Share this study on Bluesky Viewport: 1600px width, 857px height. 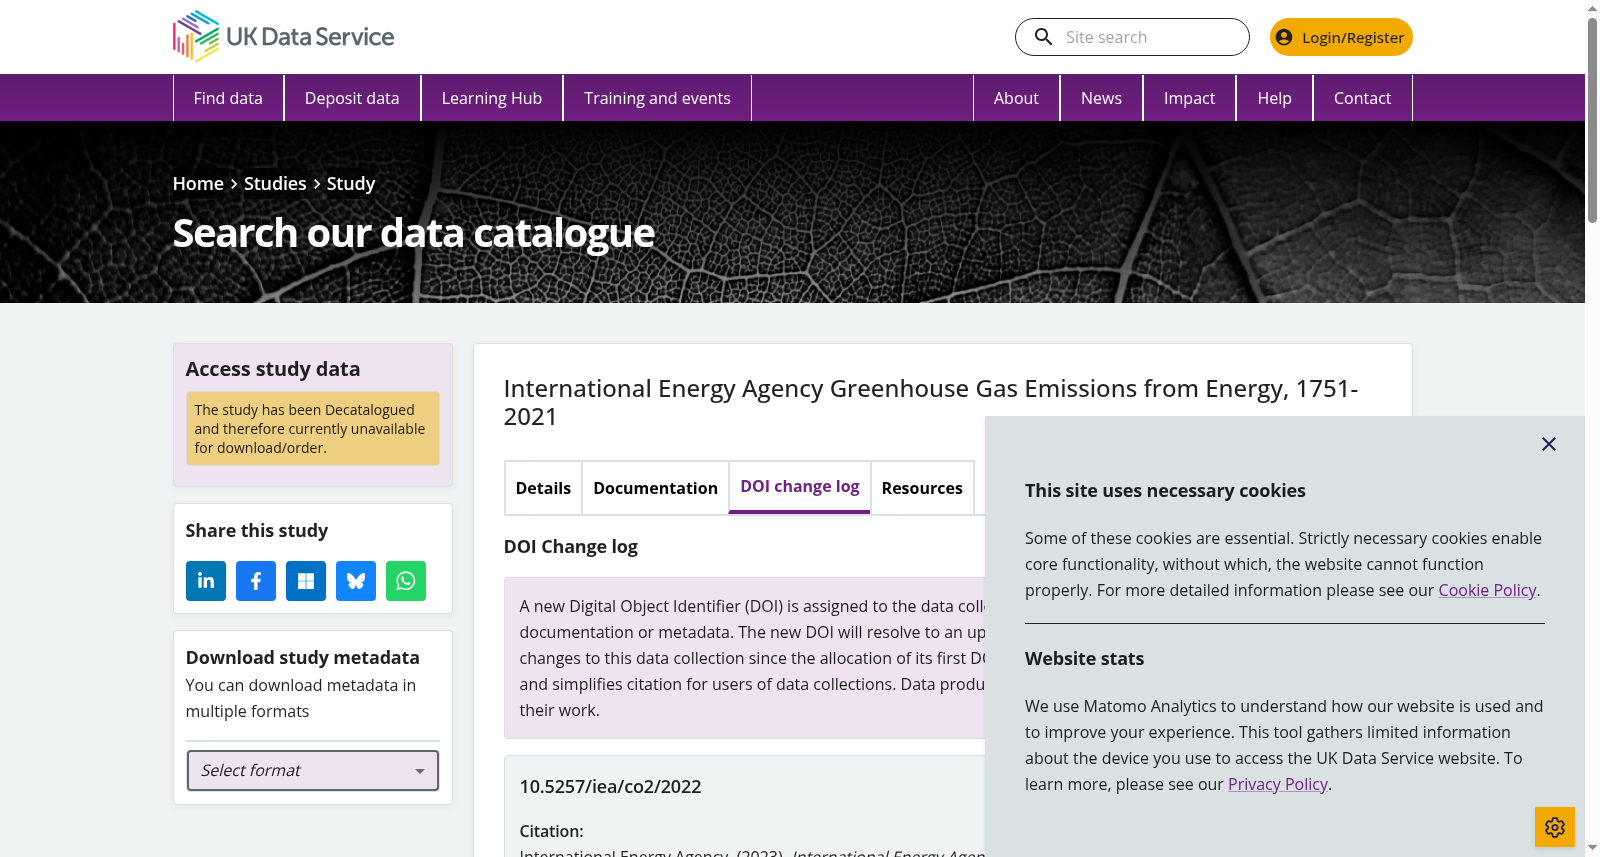356,581
